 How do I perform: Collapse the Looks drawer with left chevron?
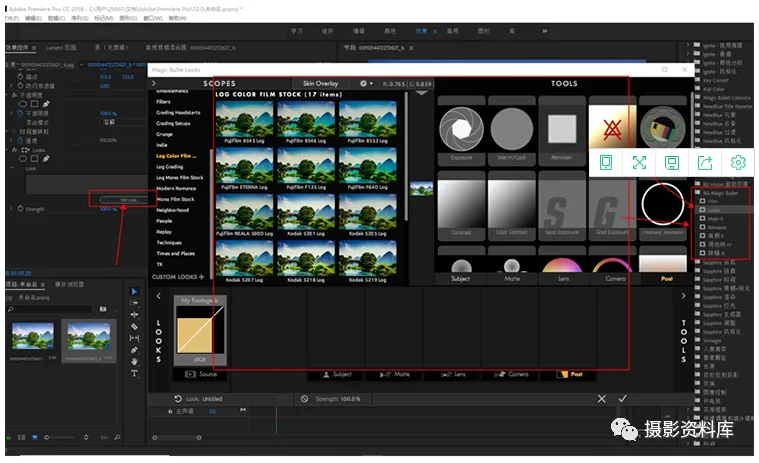click(157, 294)
